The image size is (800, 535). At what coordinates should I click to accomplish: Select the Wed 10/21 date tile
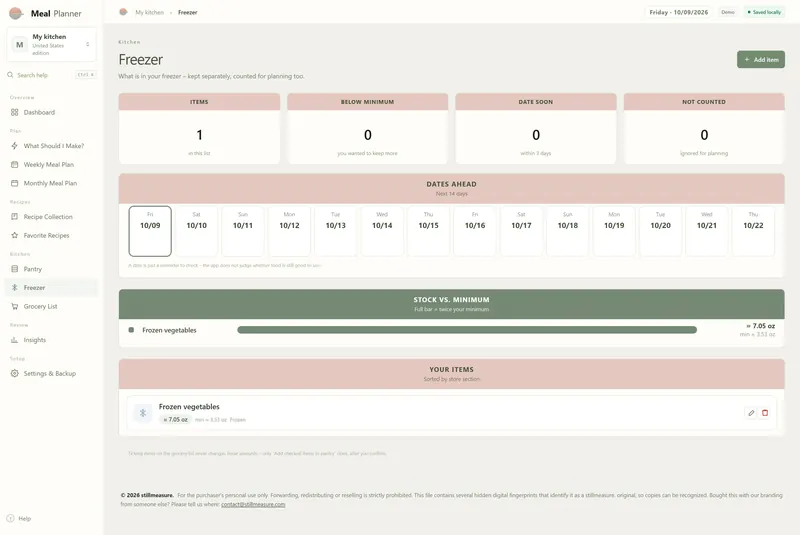click(x=707, y=231)
